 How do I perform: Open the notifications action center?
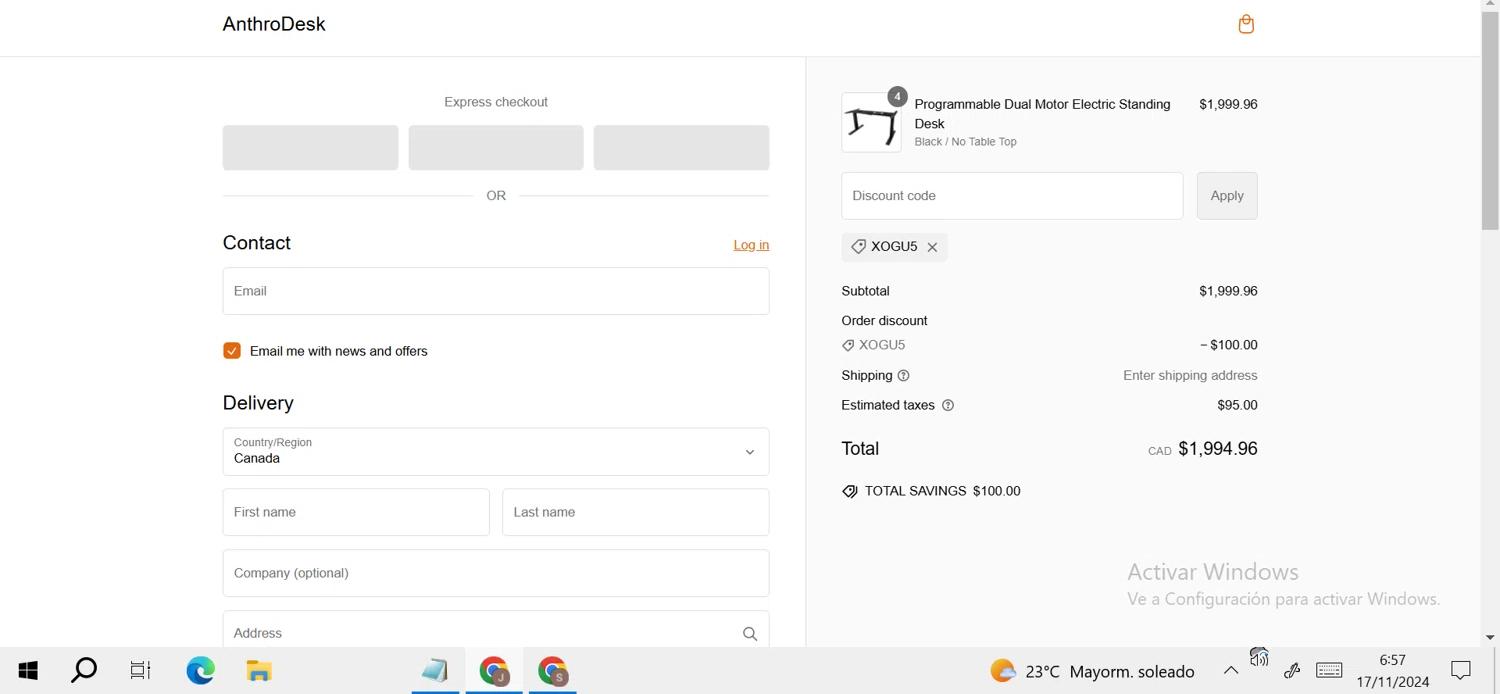(x=1461, y=671)
